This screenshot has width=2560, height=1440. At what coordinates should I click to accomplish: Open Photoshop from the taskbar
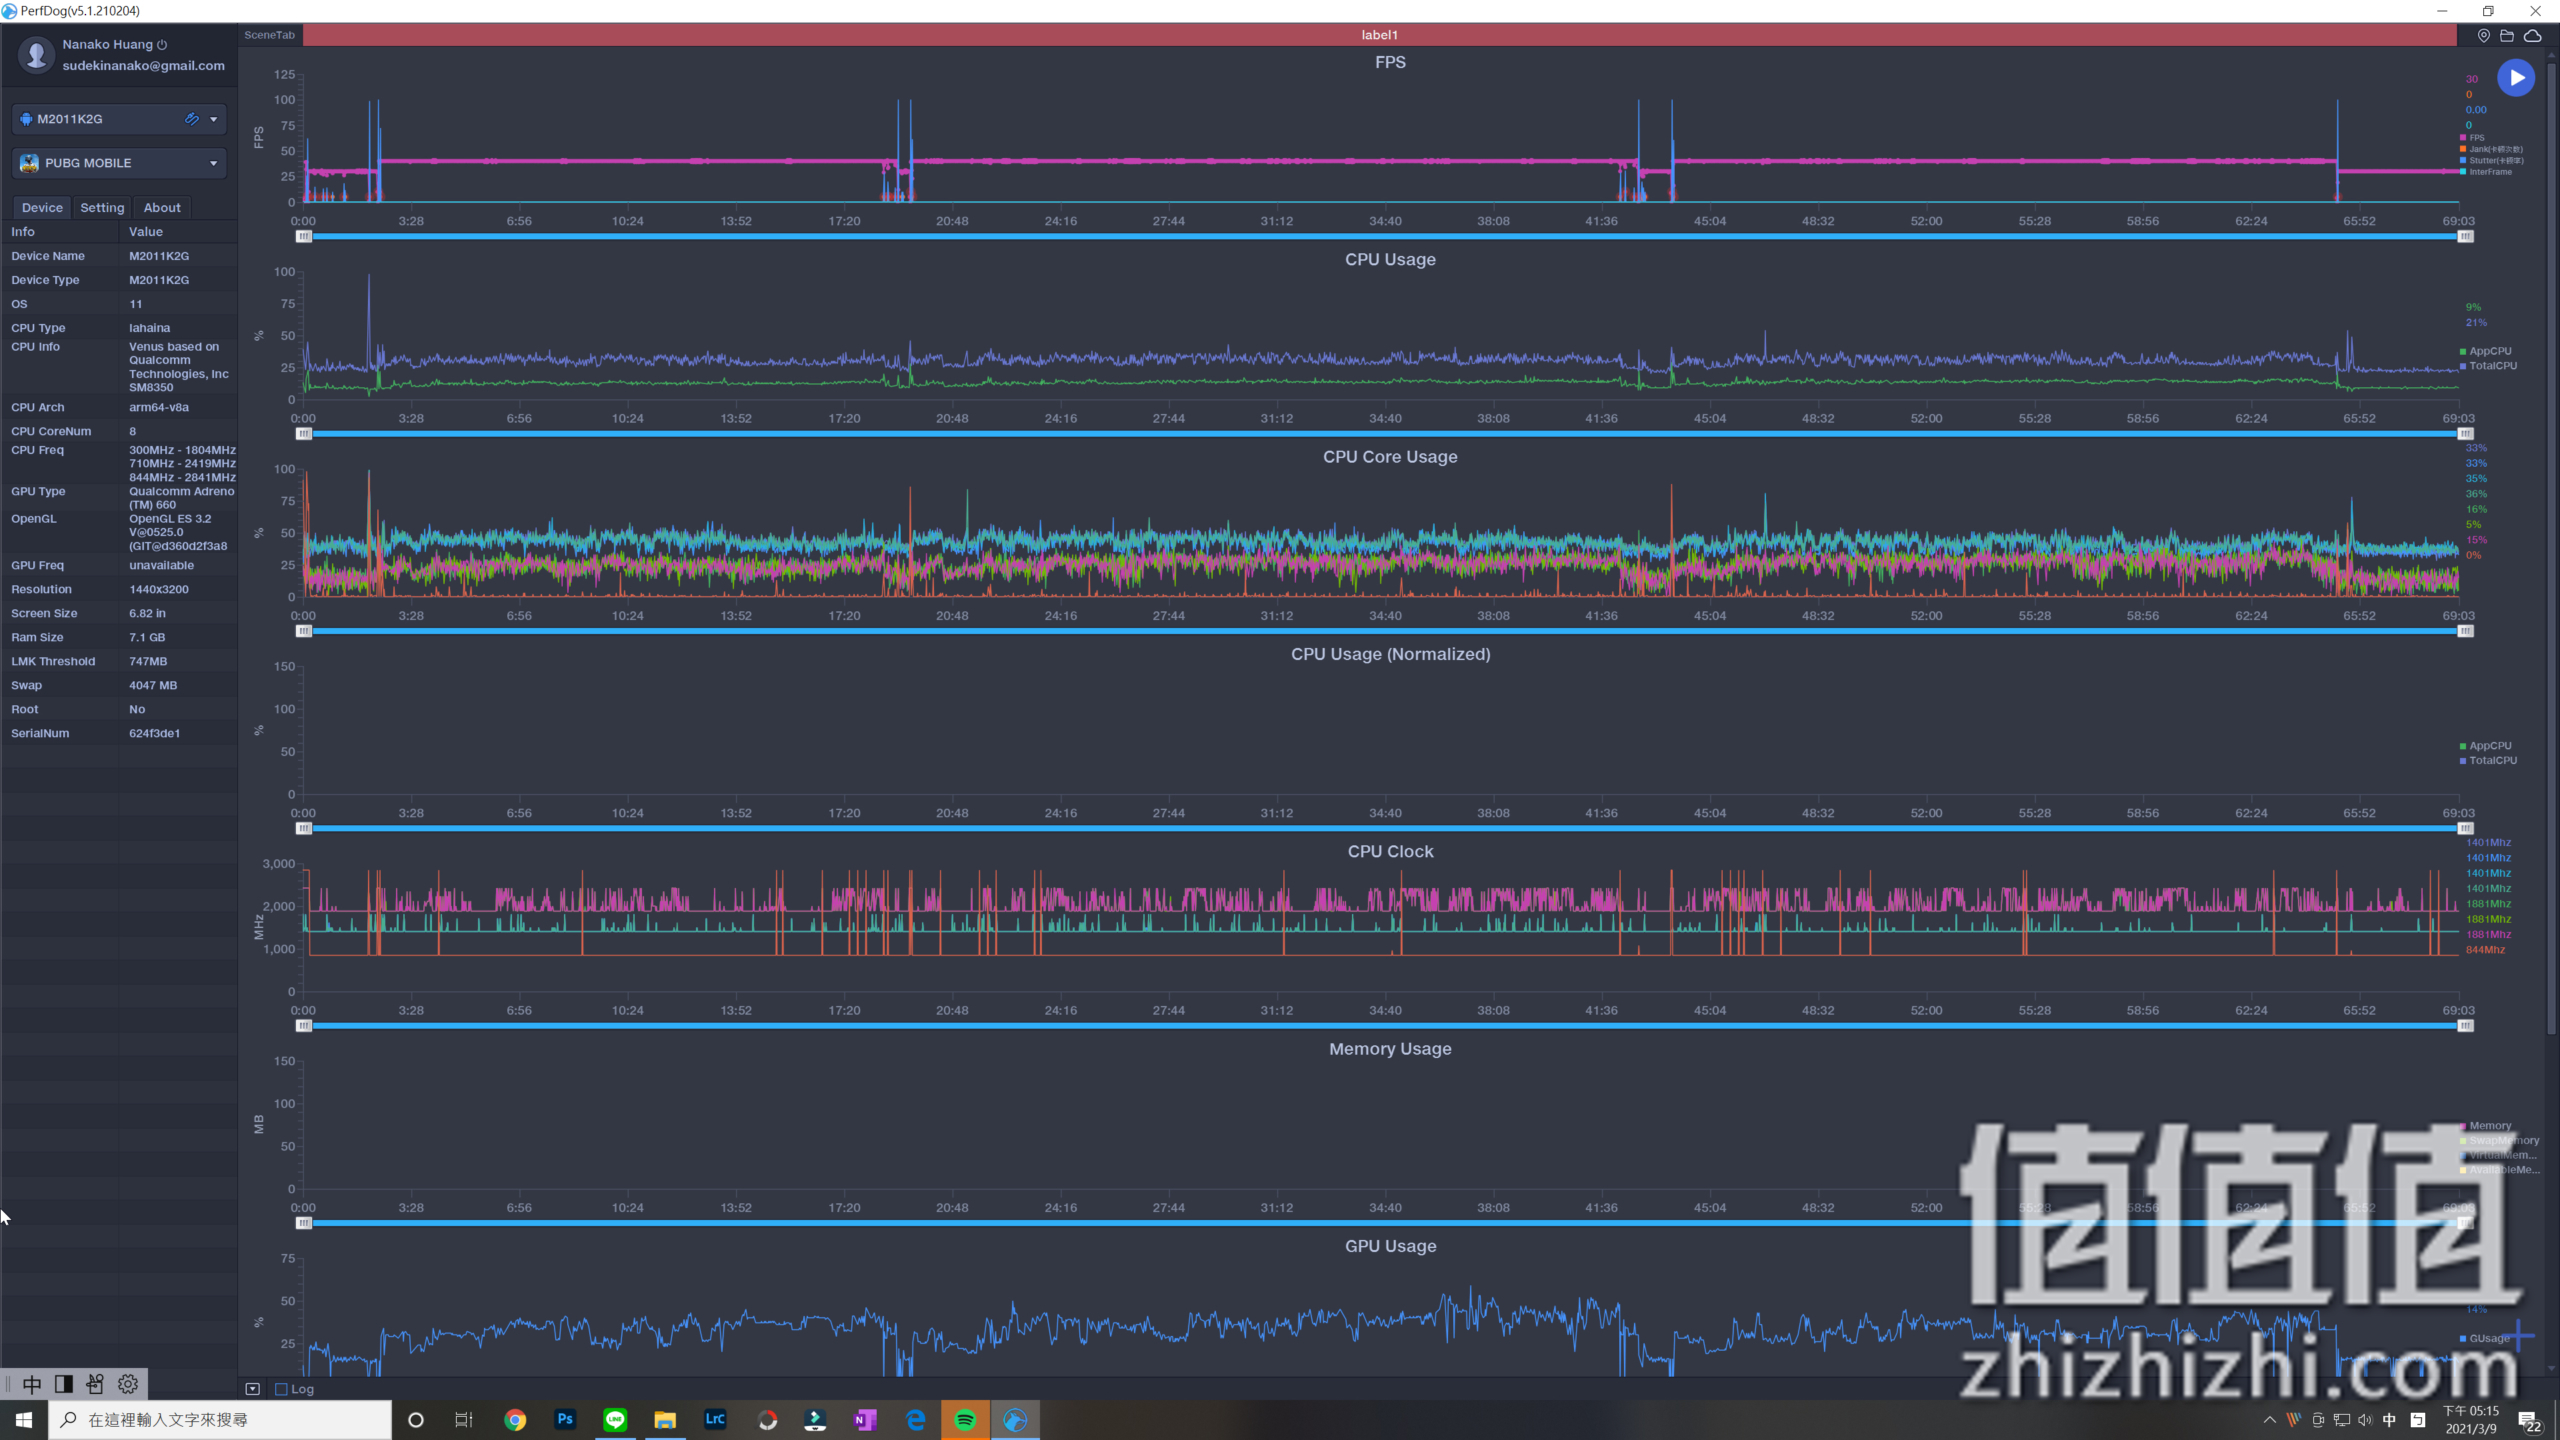click(565, 1420)
